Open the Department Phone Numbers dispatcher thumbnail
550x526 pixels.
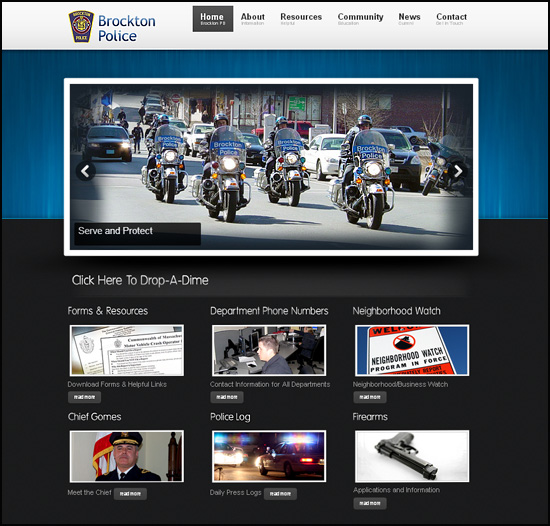tap(269, 350)
